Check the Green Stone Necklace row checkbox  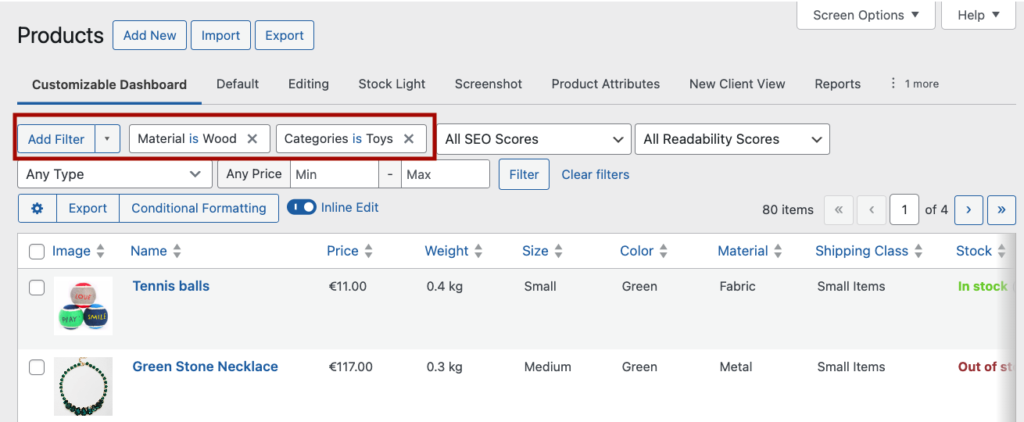pyautogui.click(x=37, y=368)
